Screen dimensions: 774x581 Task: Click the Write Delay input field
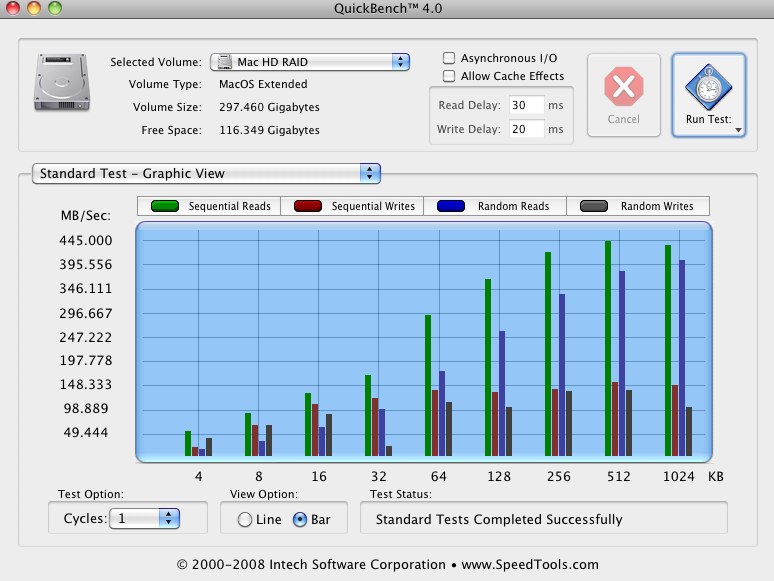coord(526,129)
